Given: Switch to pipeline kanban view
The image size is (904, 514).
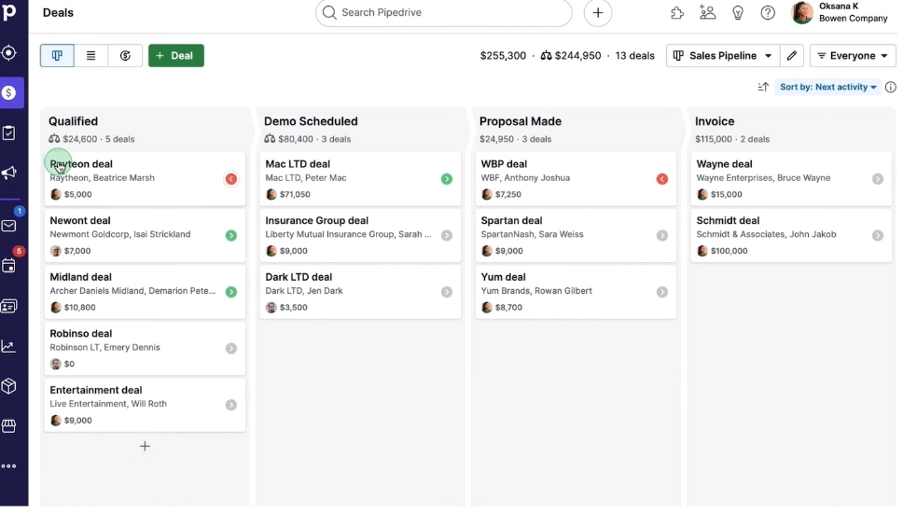Looking at the screenshot, I should point(57,55).
